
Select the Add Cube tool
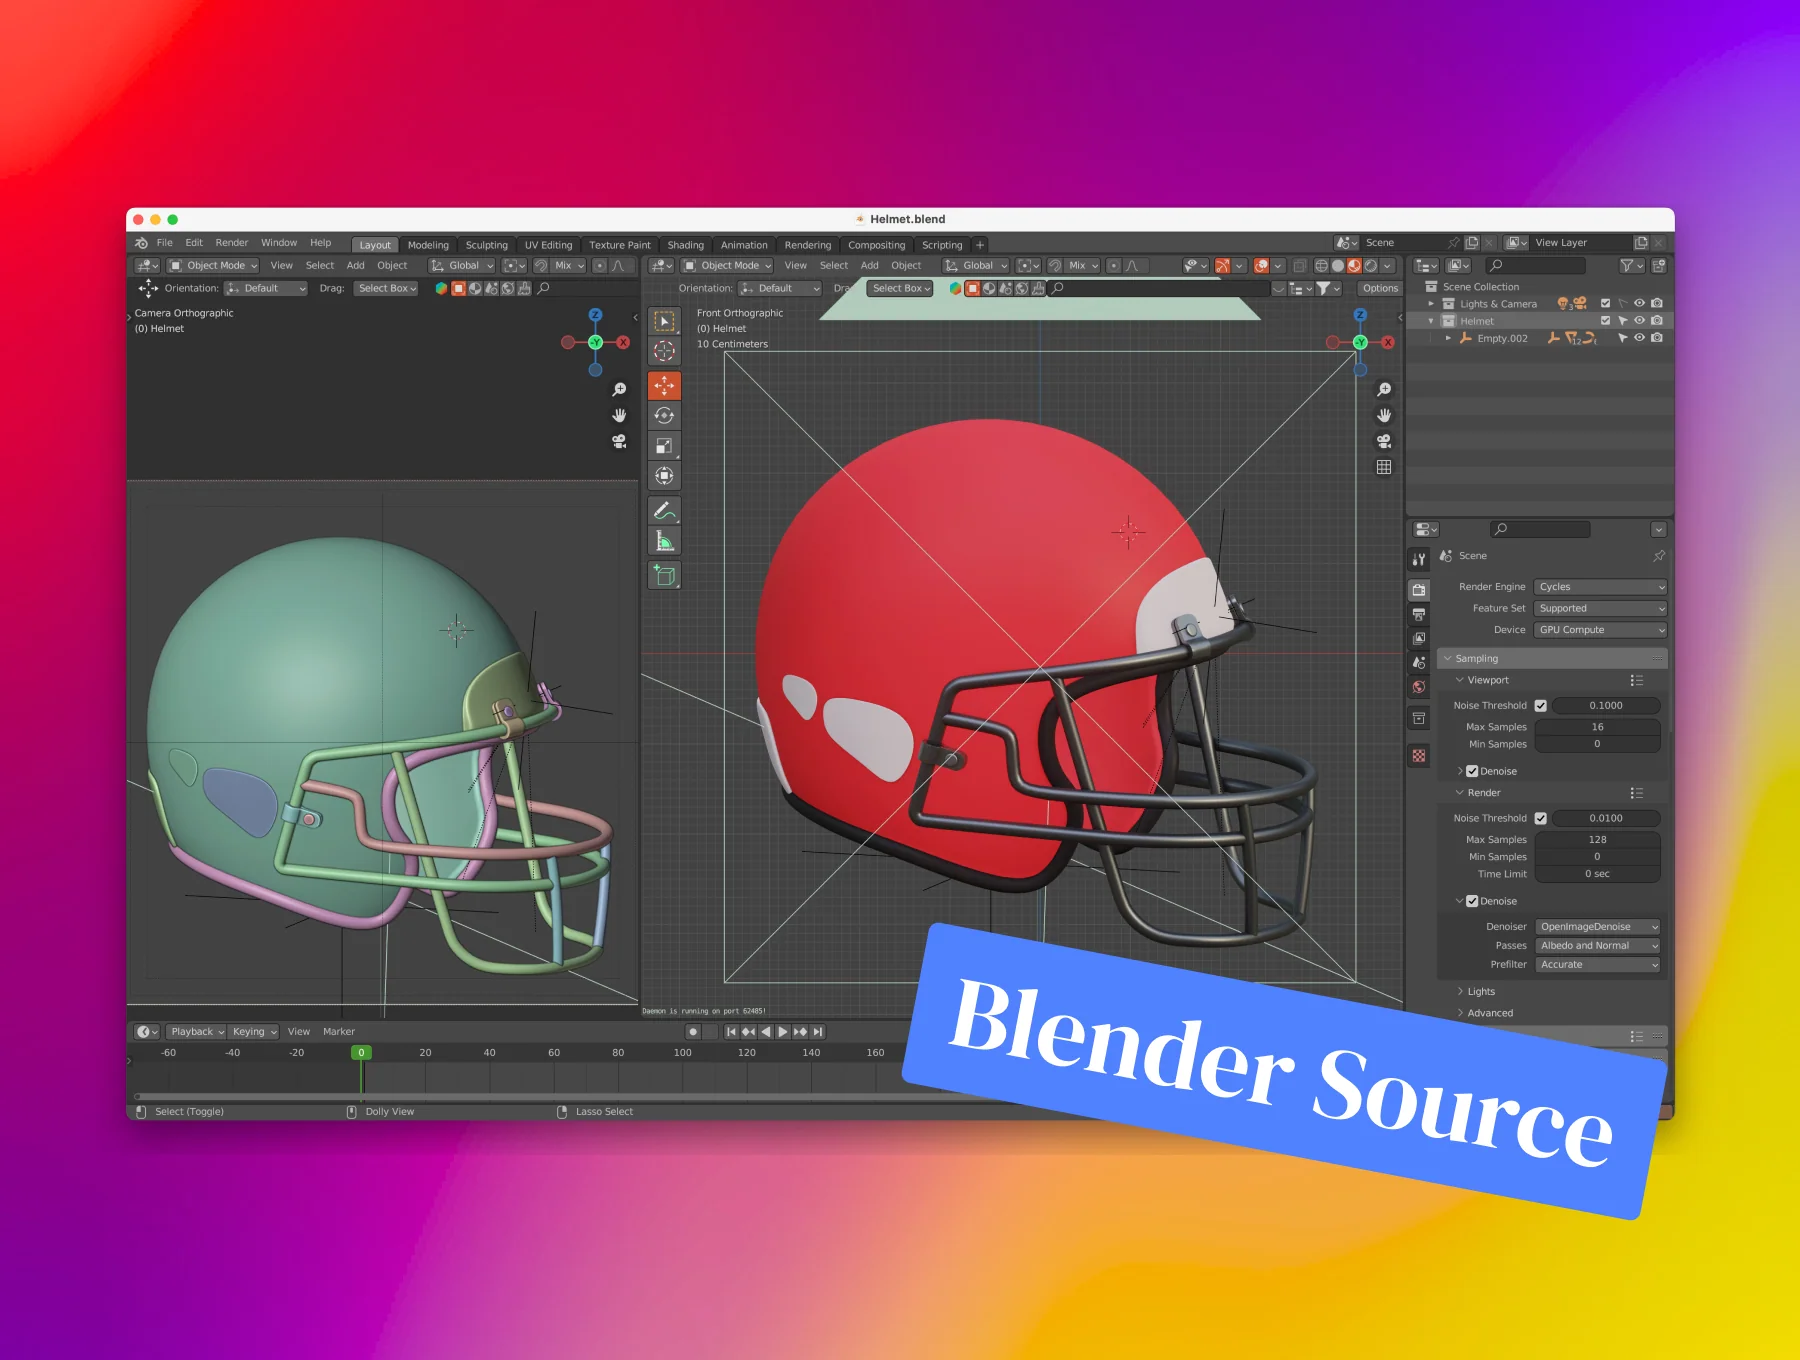point(664,575)
